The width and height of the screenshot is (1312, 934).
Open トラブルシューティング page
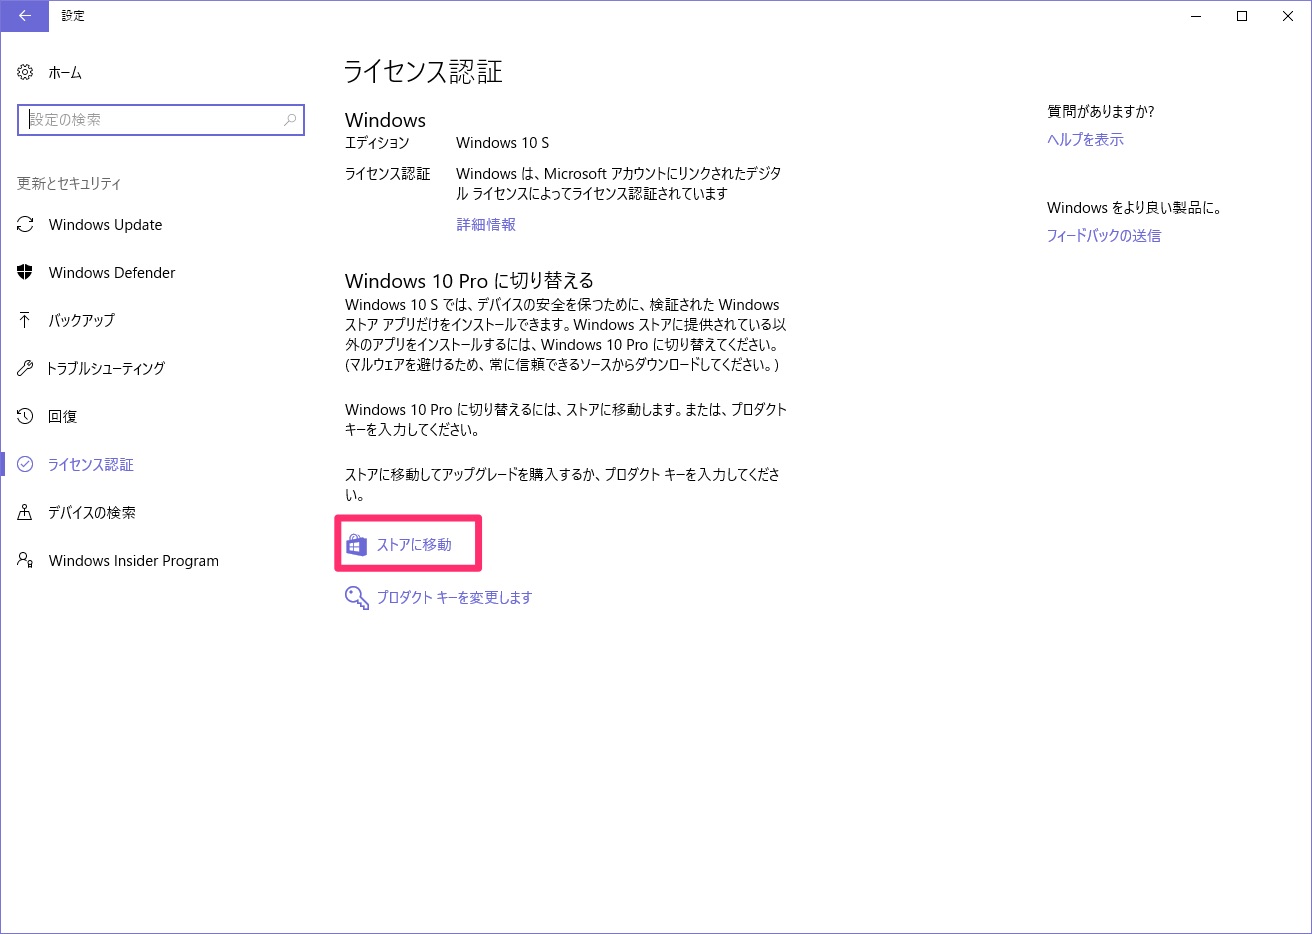click(x=106, y=368)
